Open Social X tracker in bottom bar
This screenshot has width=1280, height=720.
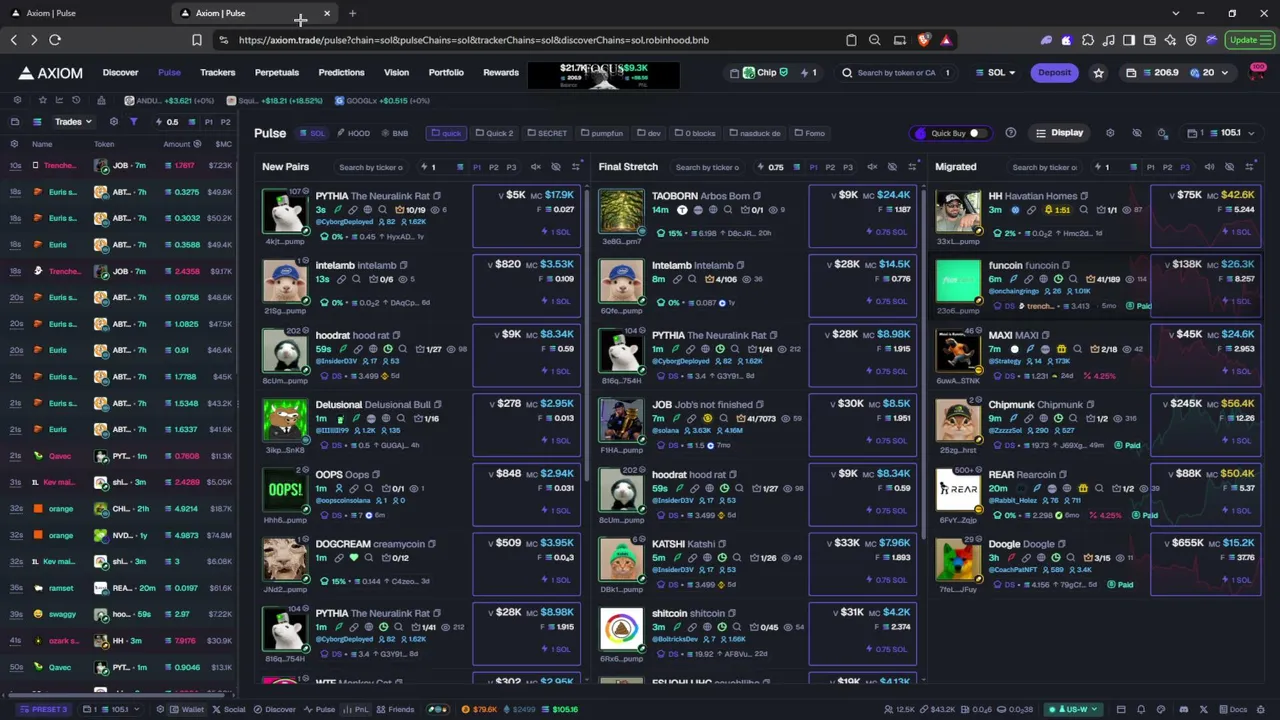point(229,709)
